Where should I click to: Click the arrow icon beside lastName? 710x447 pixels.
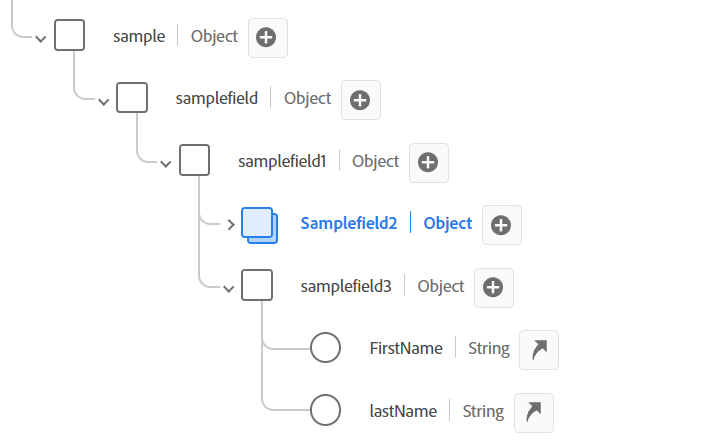pos(534,413)
